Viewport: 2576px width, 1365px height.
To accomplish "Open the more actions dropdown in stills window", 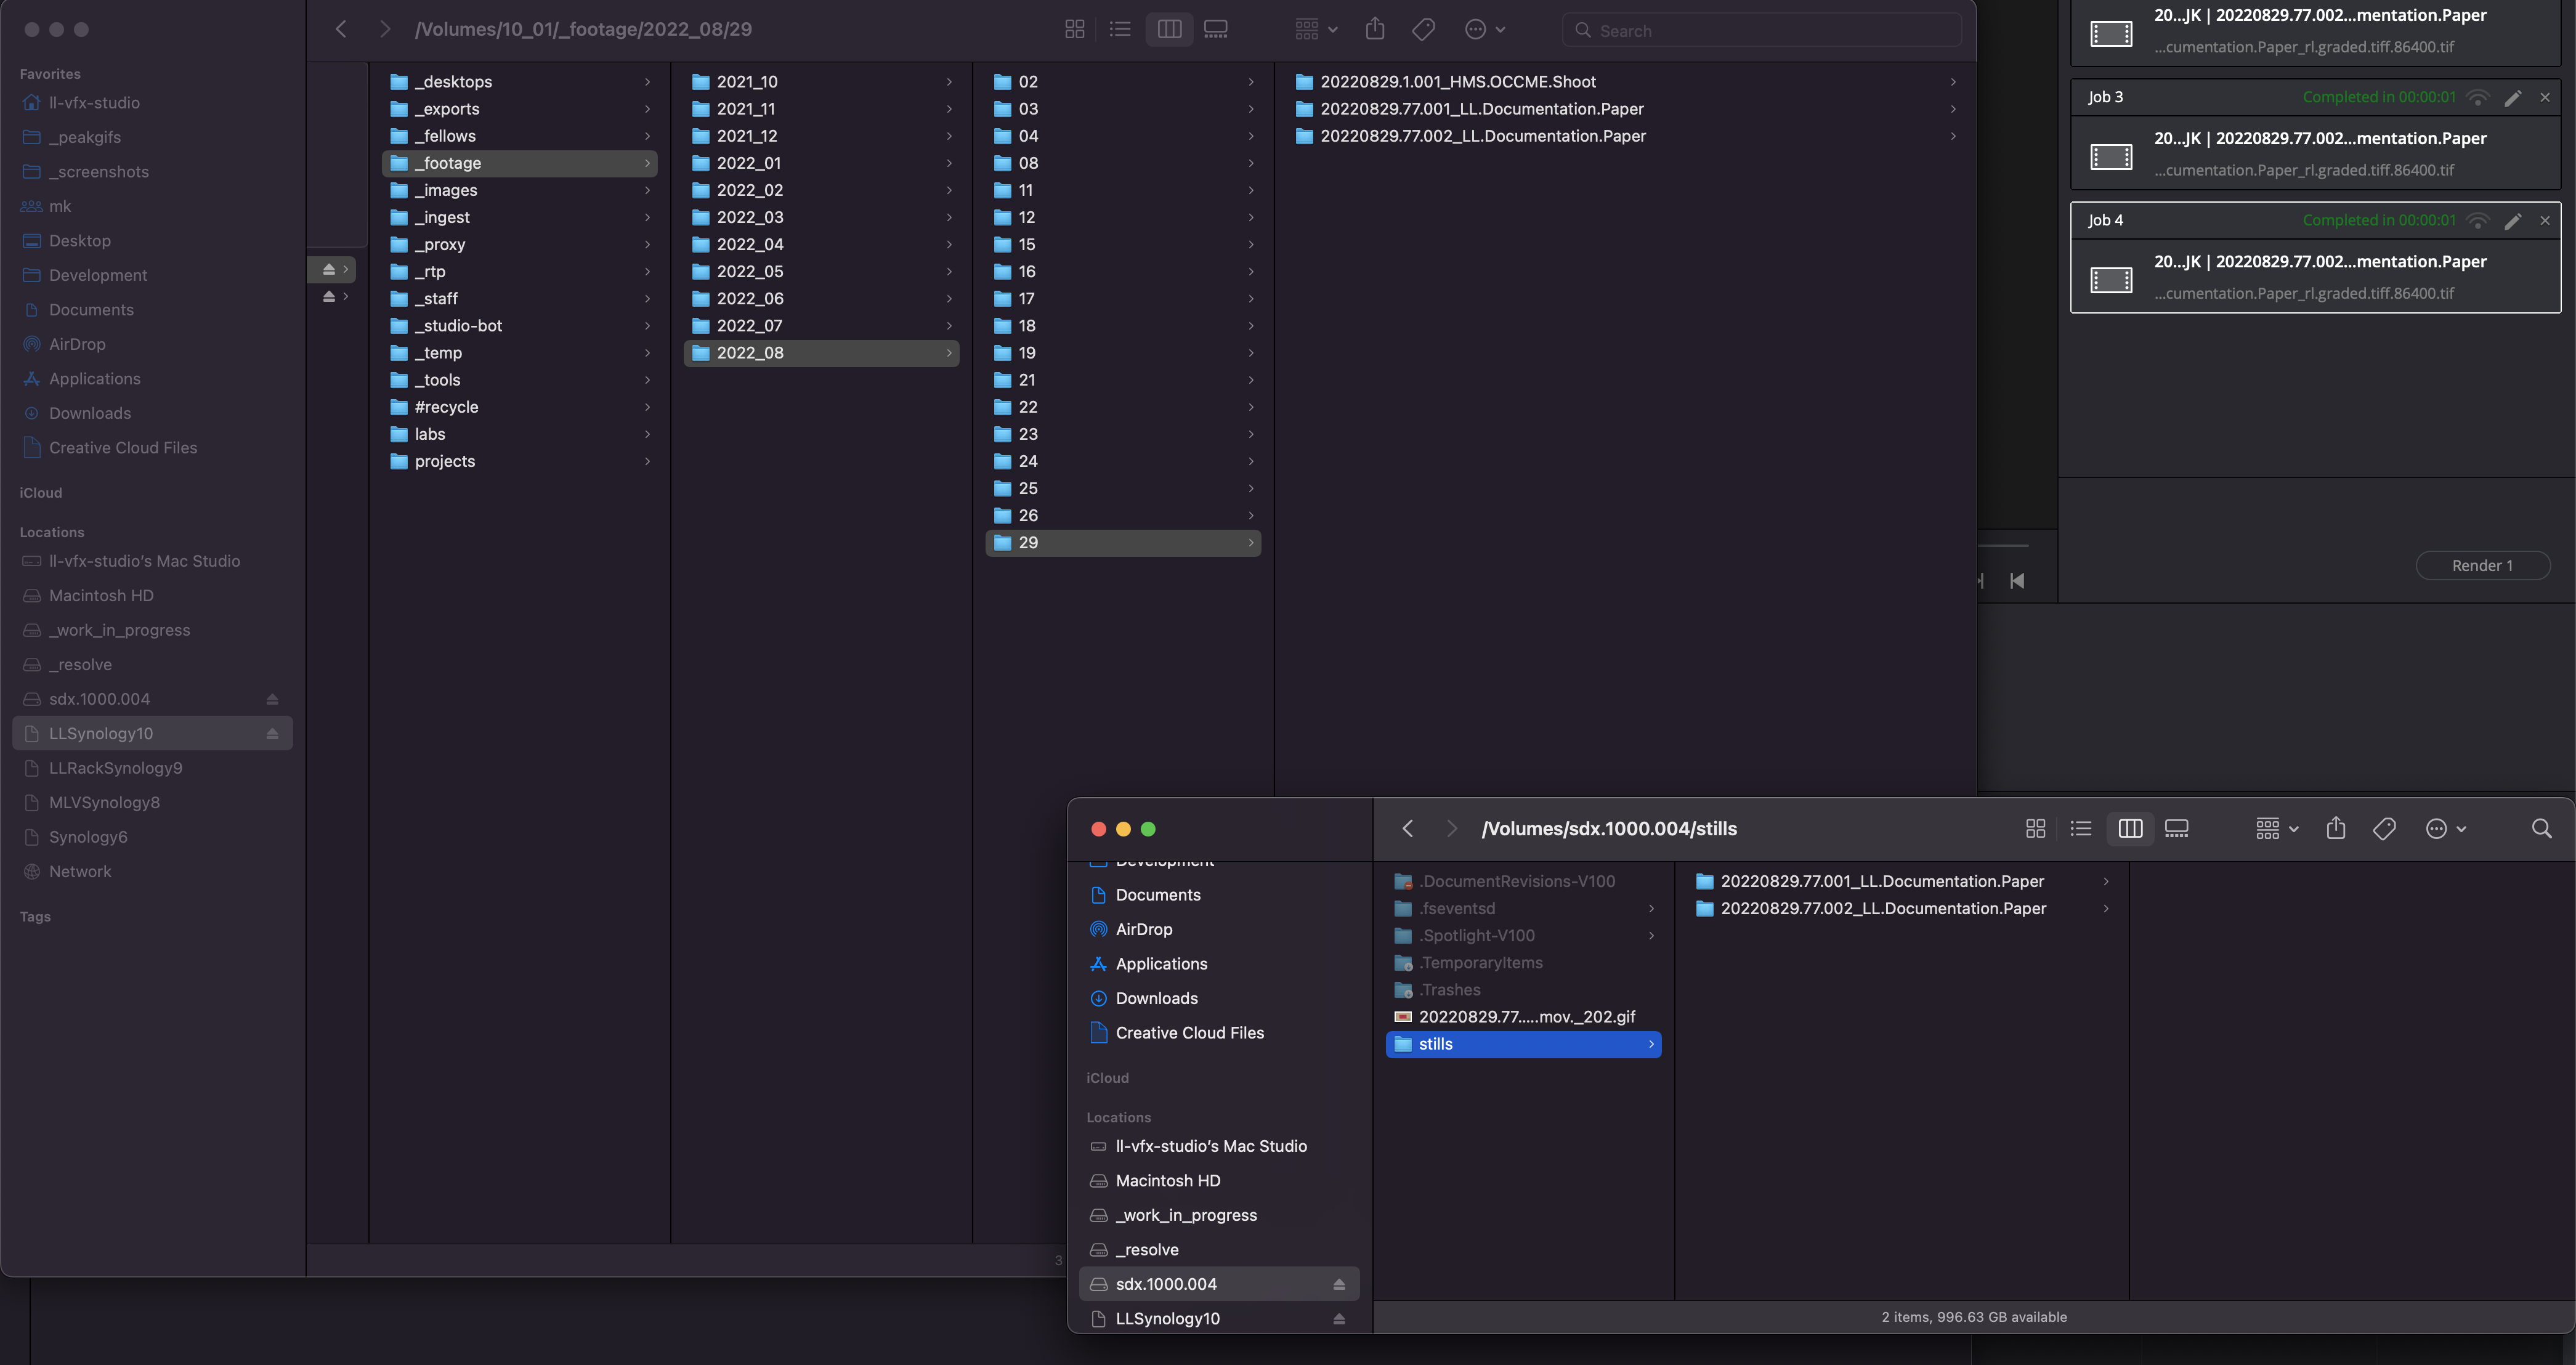I will (2446, 828).
